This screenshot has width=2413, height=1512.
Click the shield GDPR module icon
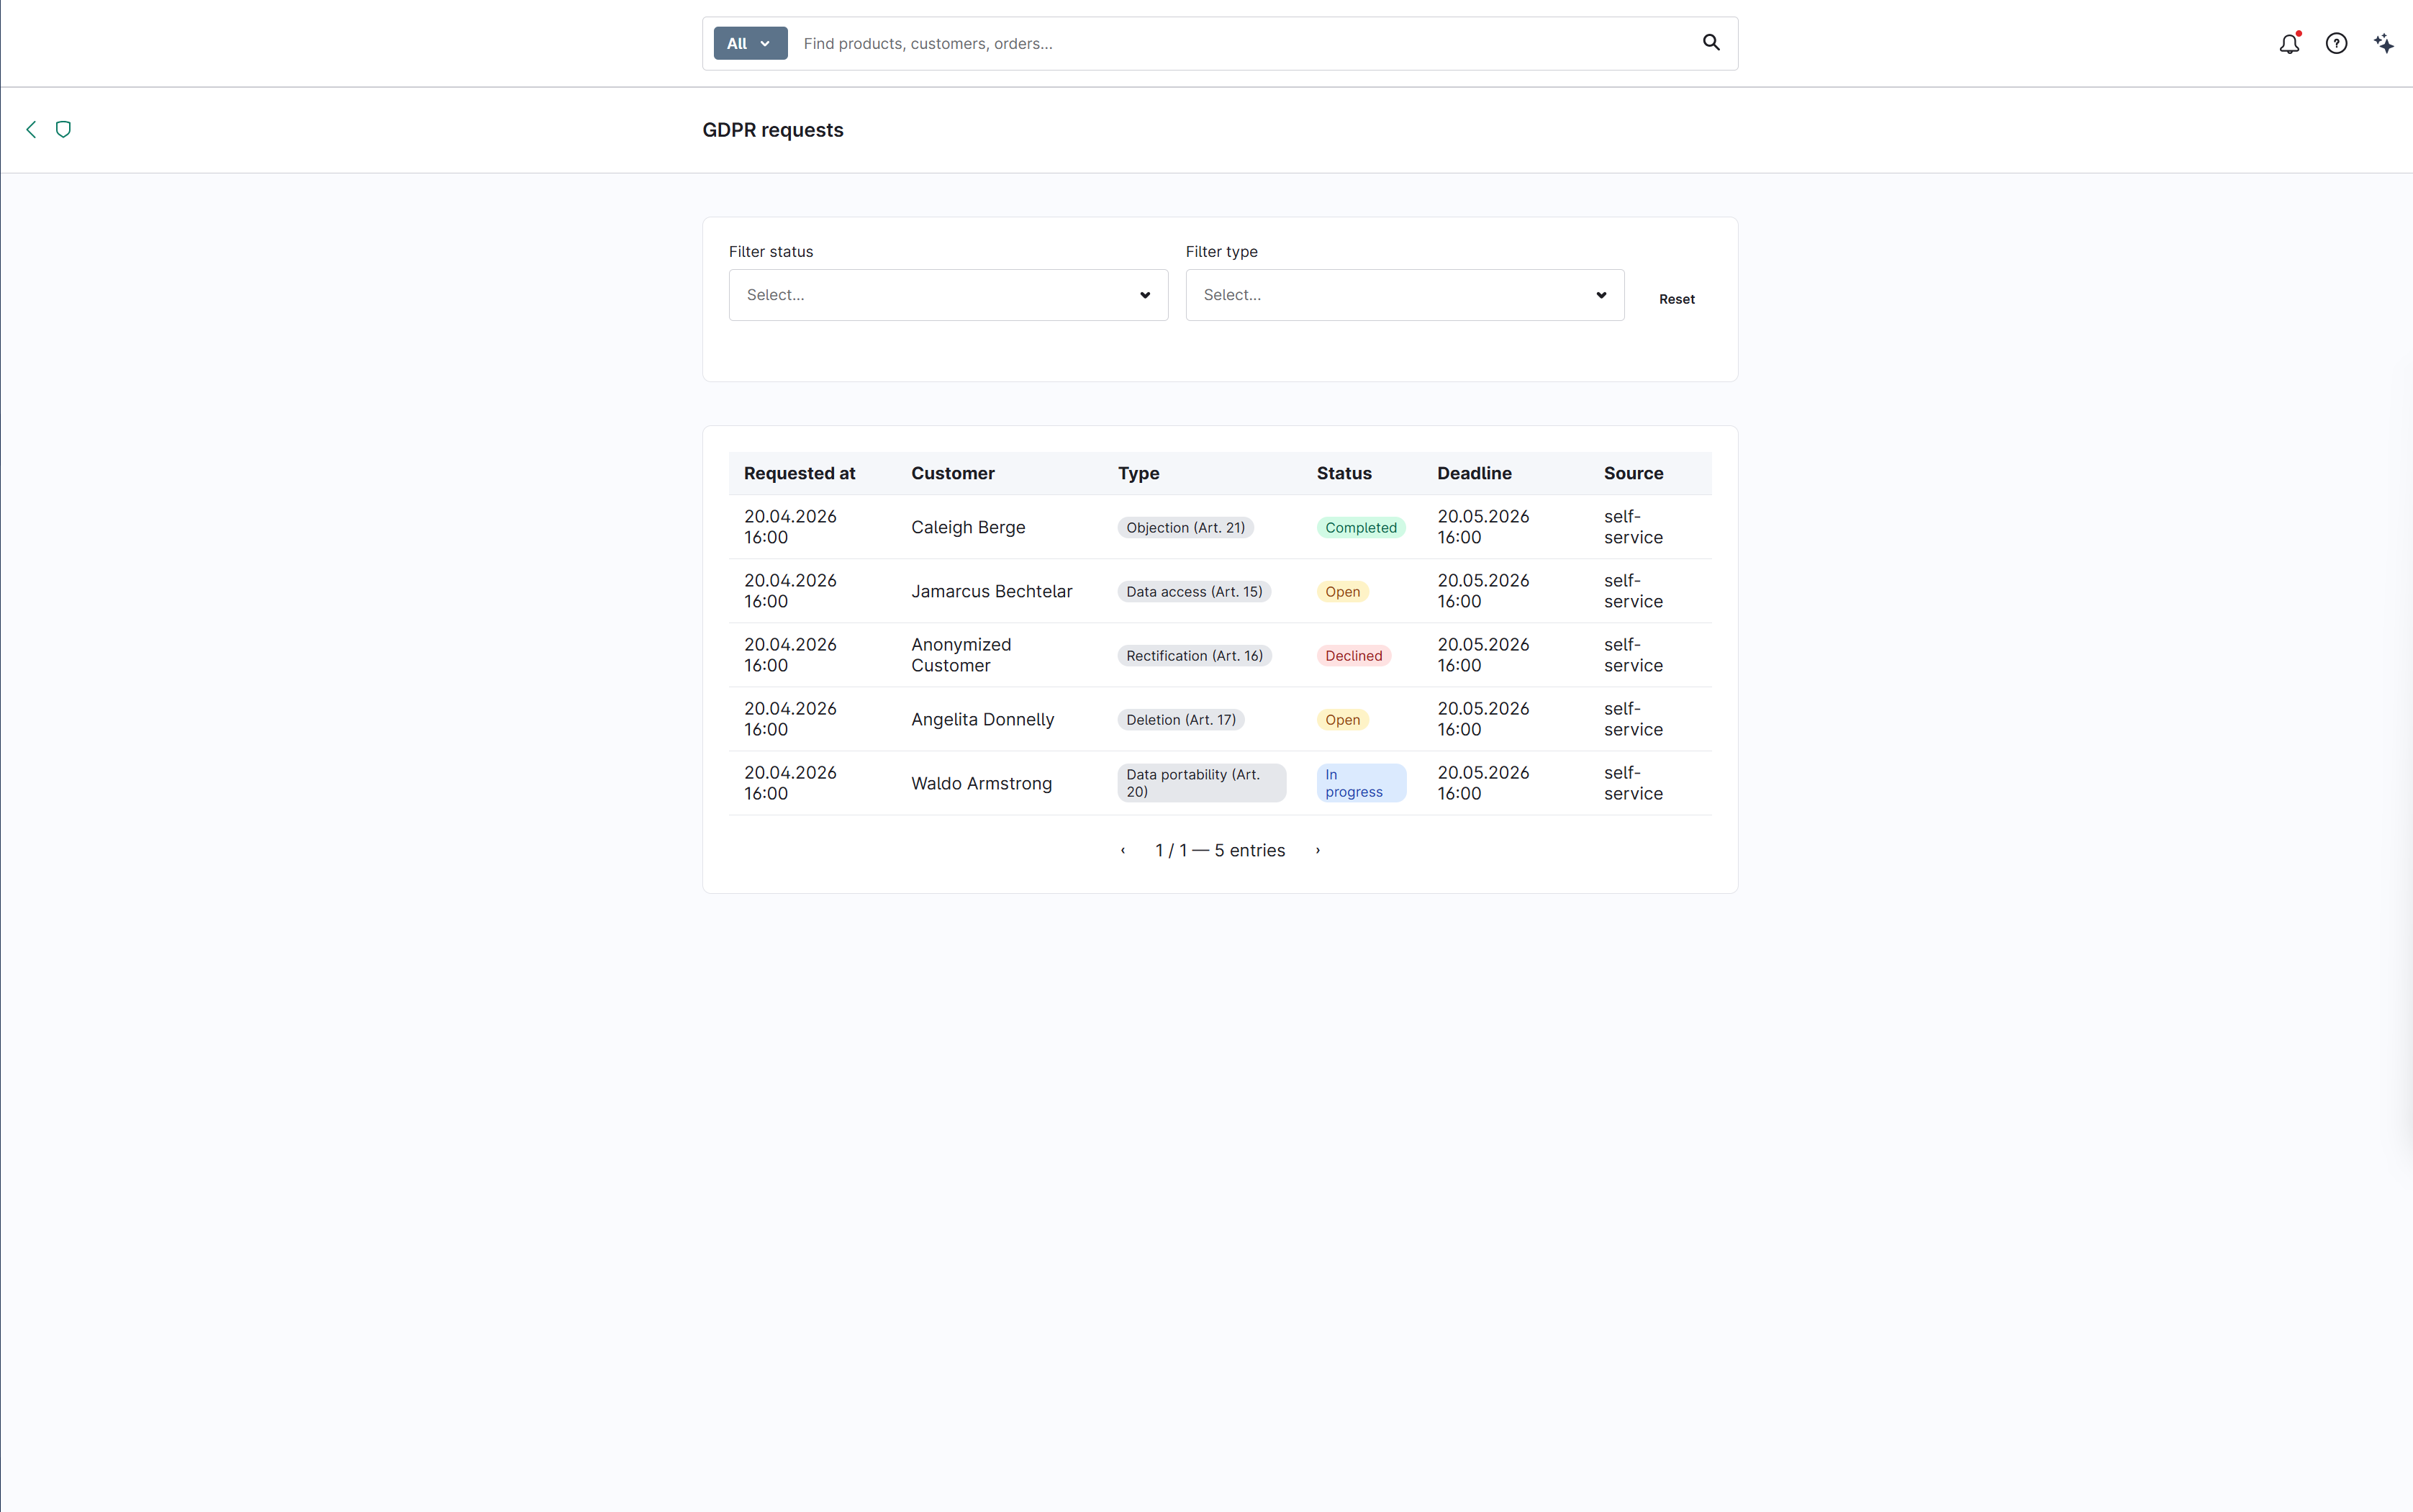tap(63, 129)
